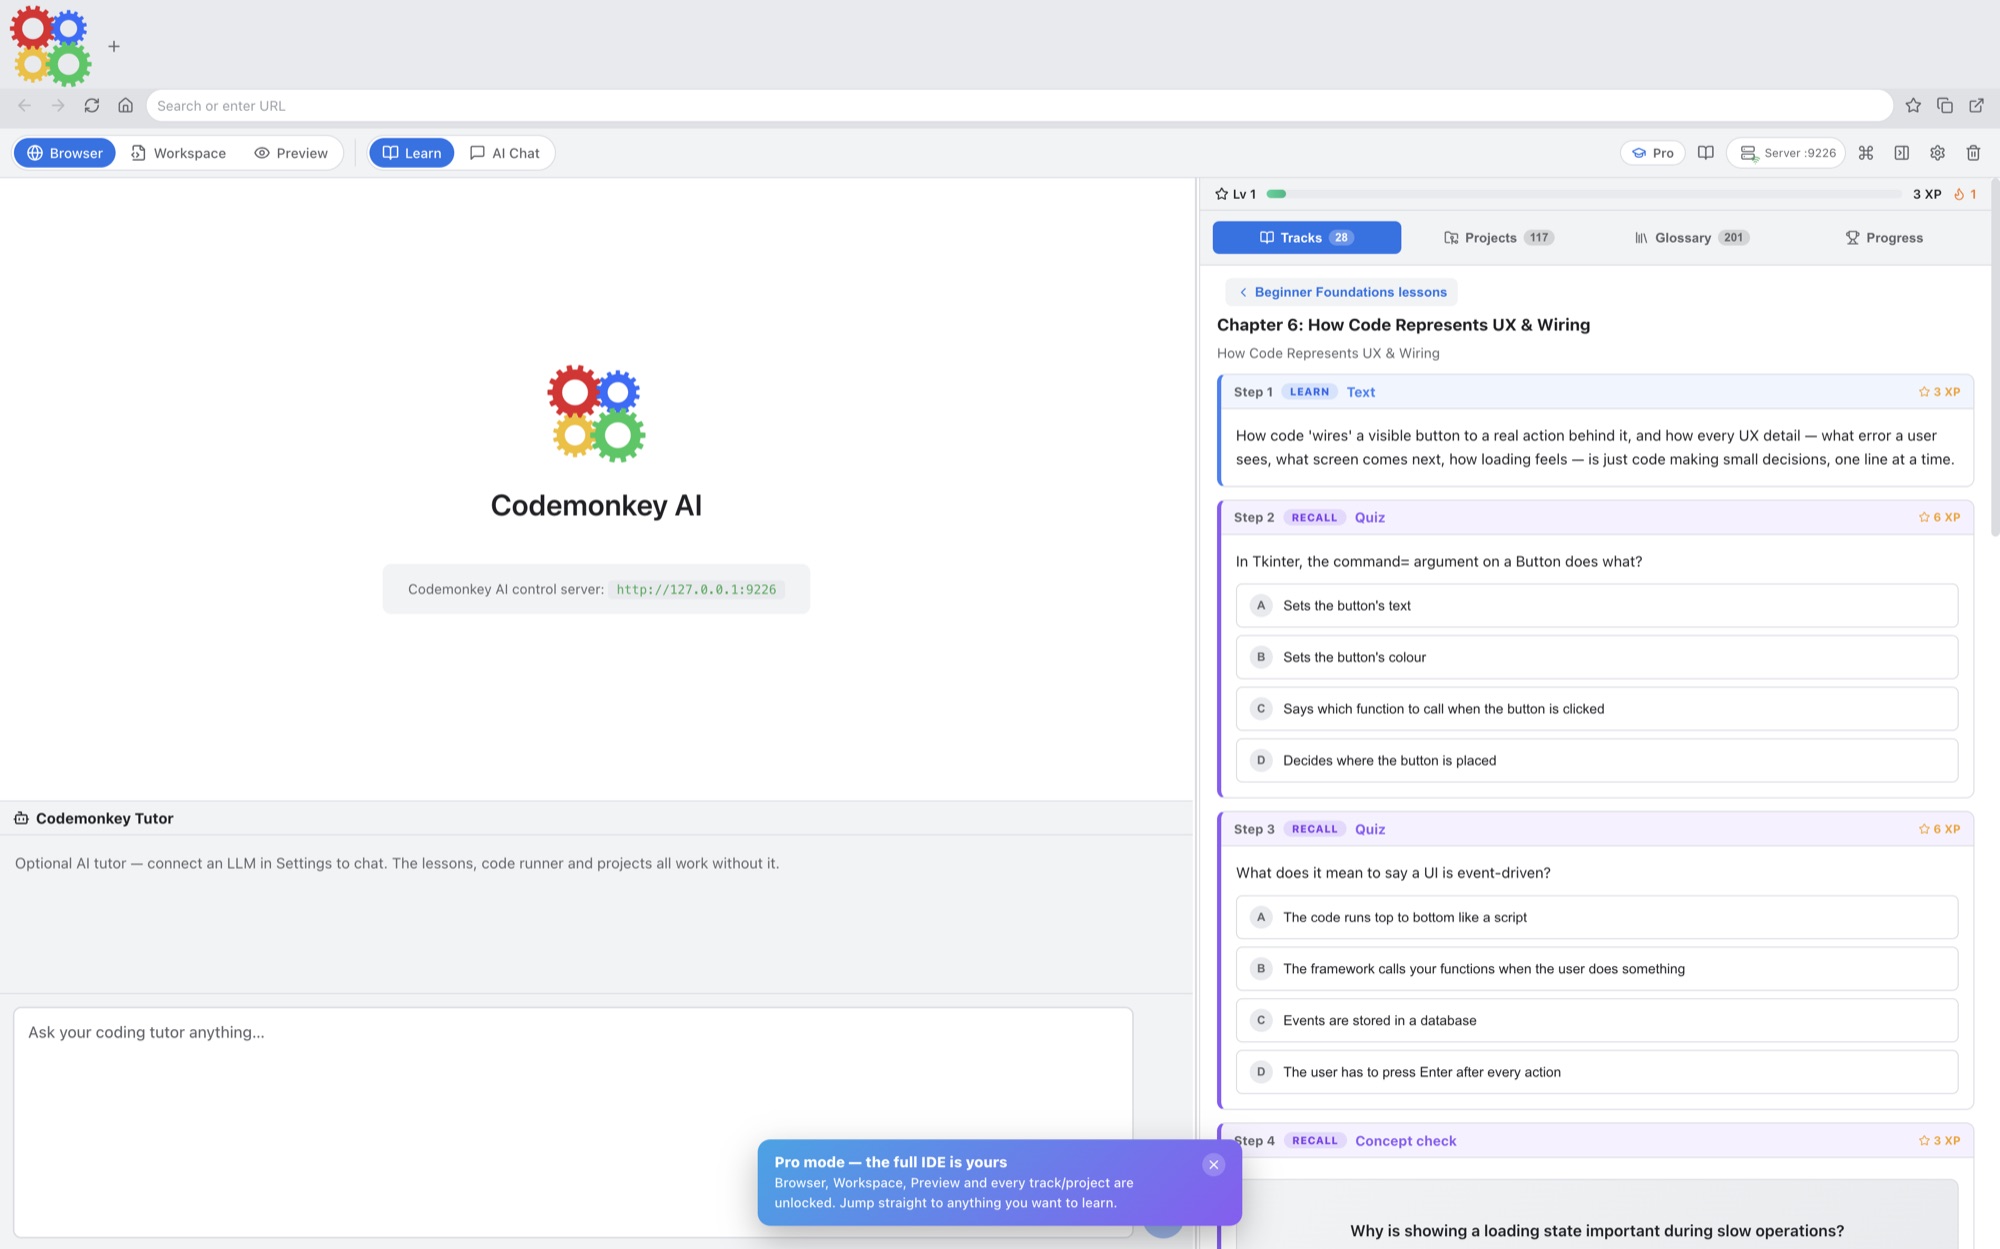Click the streak flame icon
Viewport: 2000px width, 1249px height.
pos(1959,194)
